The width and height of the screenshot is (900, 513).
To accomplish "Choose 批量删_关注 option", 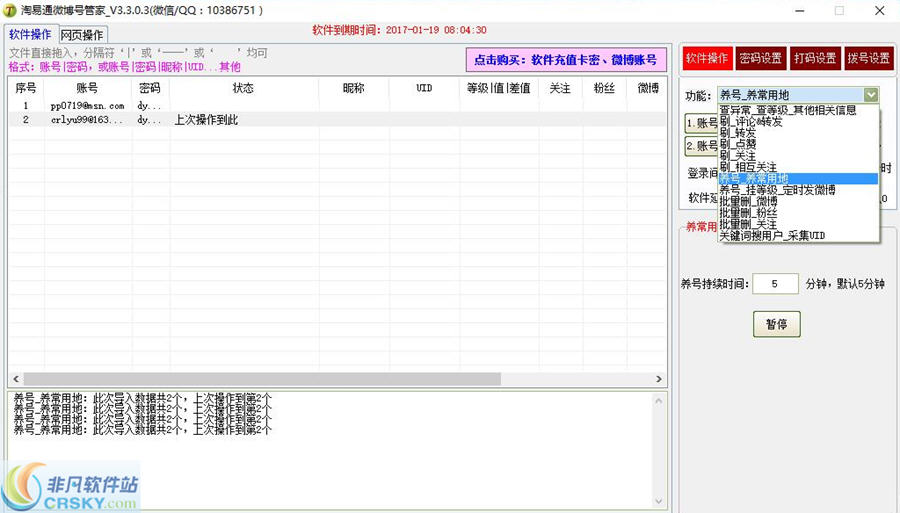I will point(798,224).
